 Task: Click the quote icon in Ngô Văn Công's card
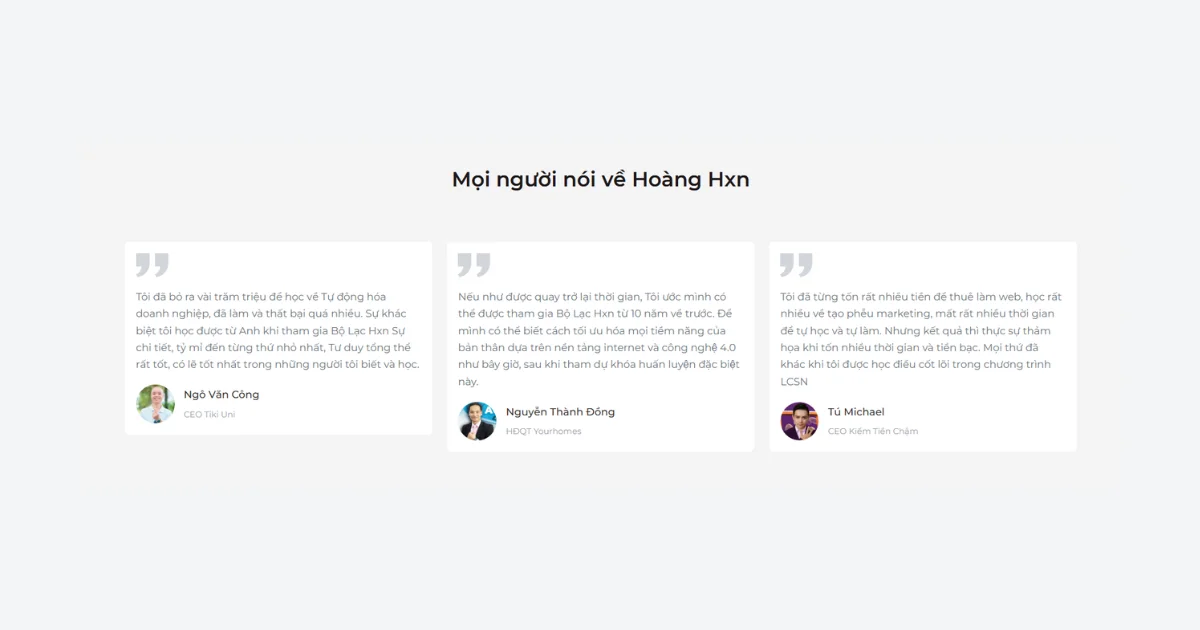tap(152, 265)
